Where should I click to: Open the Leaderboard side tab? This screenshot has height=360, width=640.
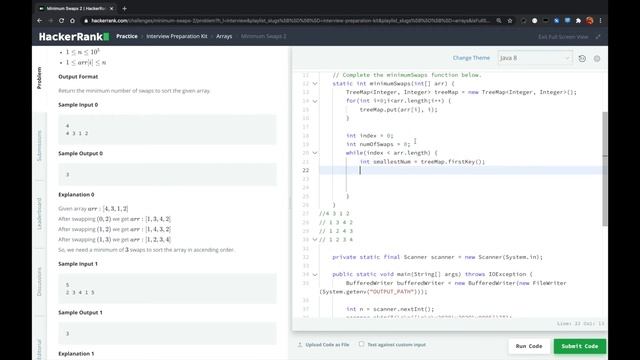pyautogui.click(x=39, y=214)
